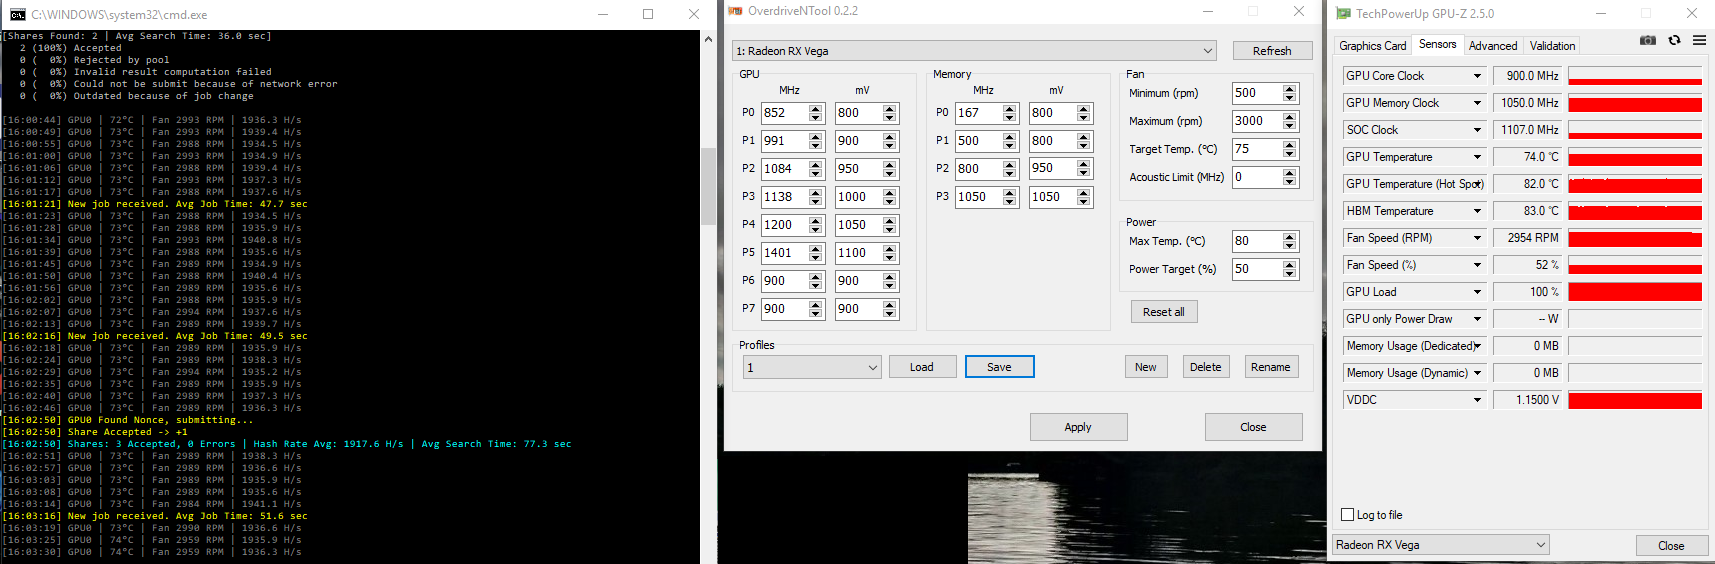Viewport: 1715px width, 564px height.
Task: Switch to Validation tab
Action: [x=1552, y=46]
